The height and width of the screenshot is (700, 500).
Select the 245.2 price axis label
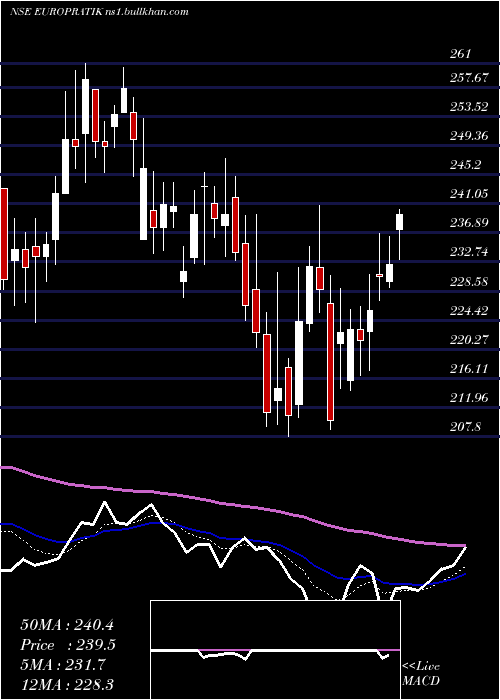(466, 165)
